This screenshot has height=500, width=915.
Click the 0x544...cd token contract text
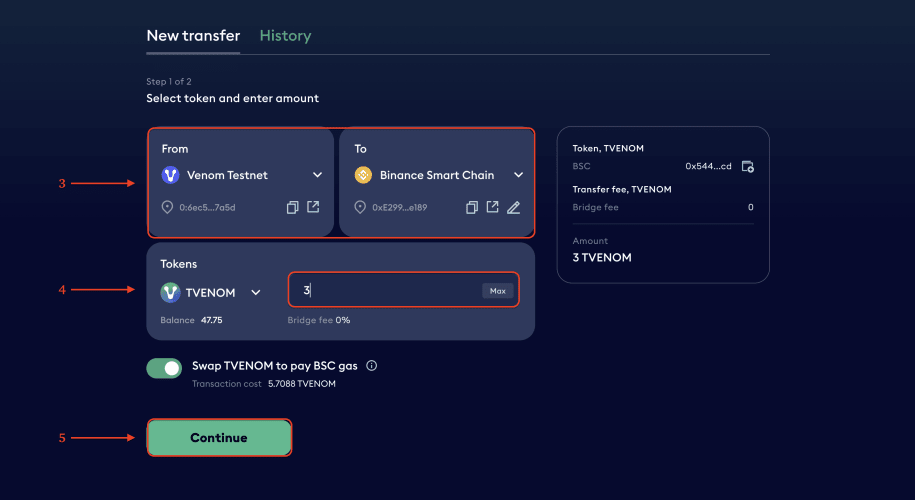708,166
